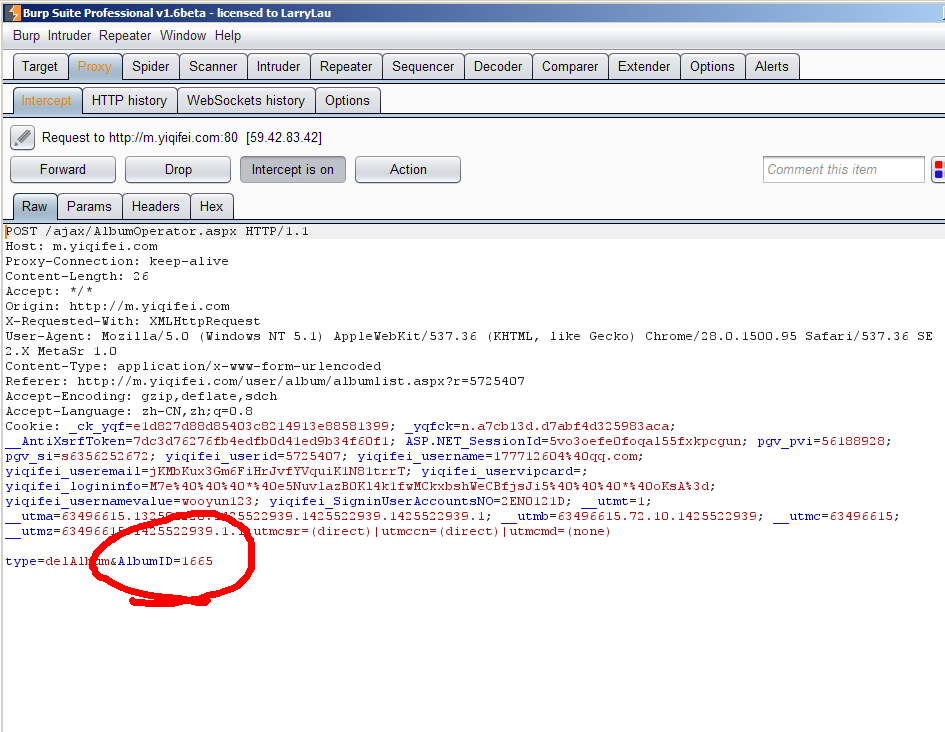The image size is (945, 732).
Task: Switch to the Repeater main tab
Action: click(346, 66)
